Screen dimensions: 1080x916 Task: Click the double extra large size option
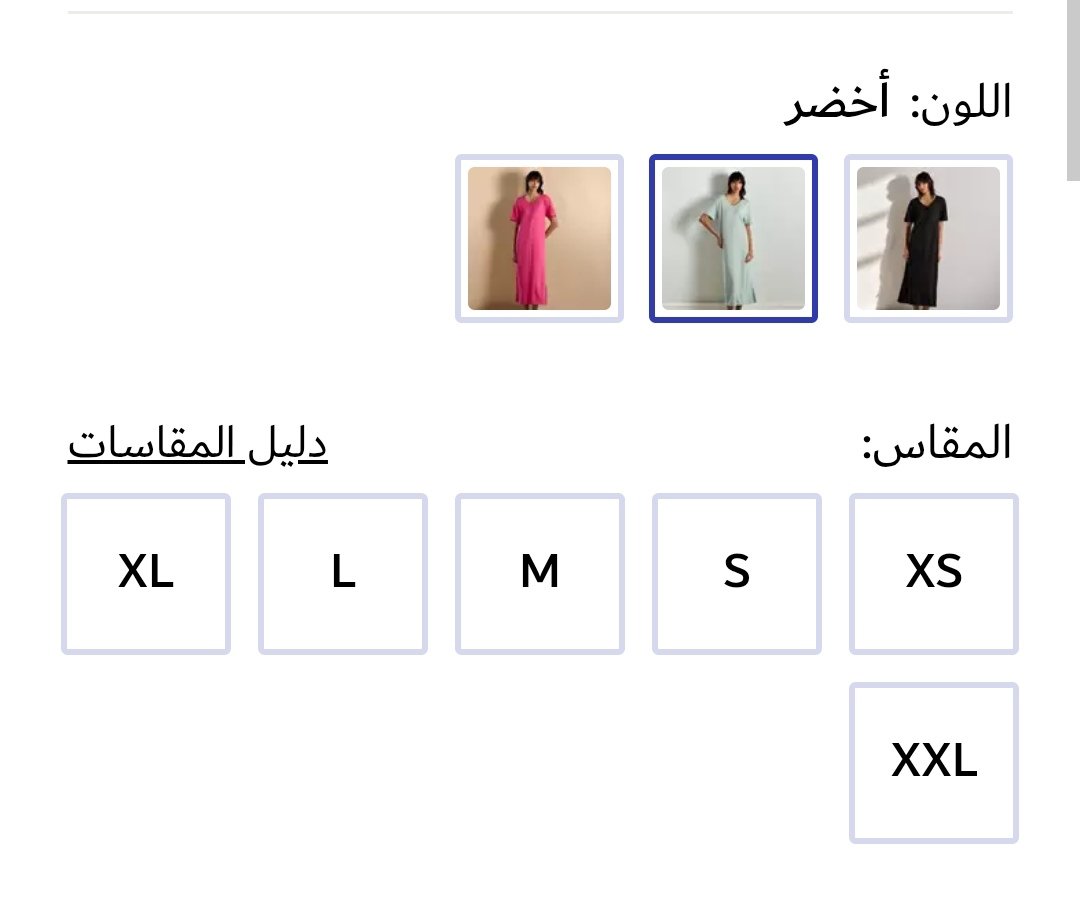tap(934, 763)
